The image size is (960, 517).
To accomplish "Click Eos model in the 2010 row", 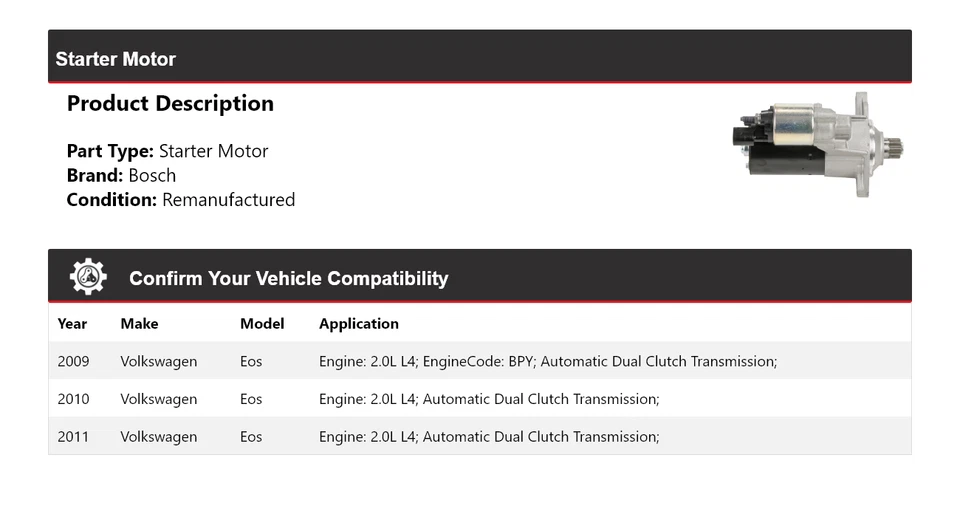I will click(251, 399).
